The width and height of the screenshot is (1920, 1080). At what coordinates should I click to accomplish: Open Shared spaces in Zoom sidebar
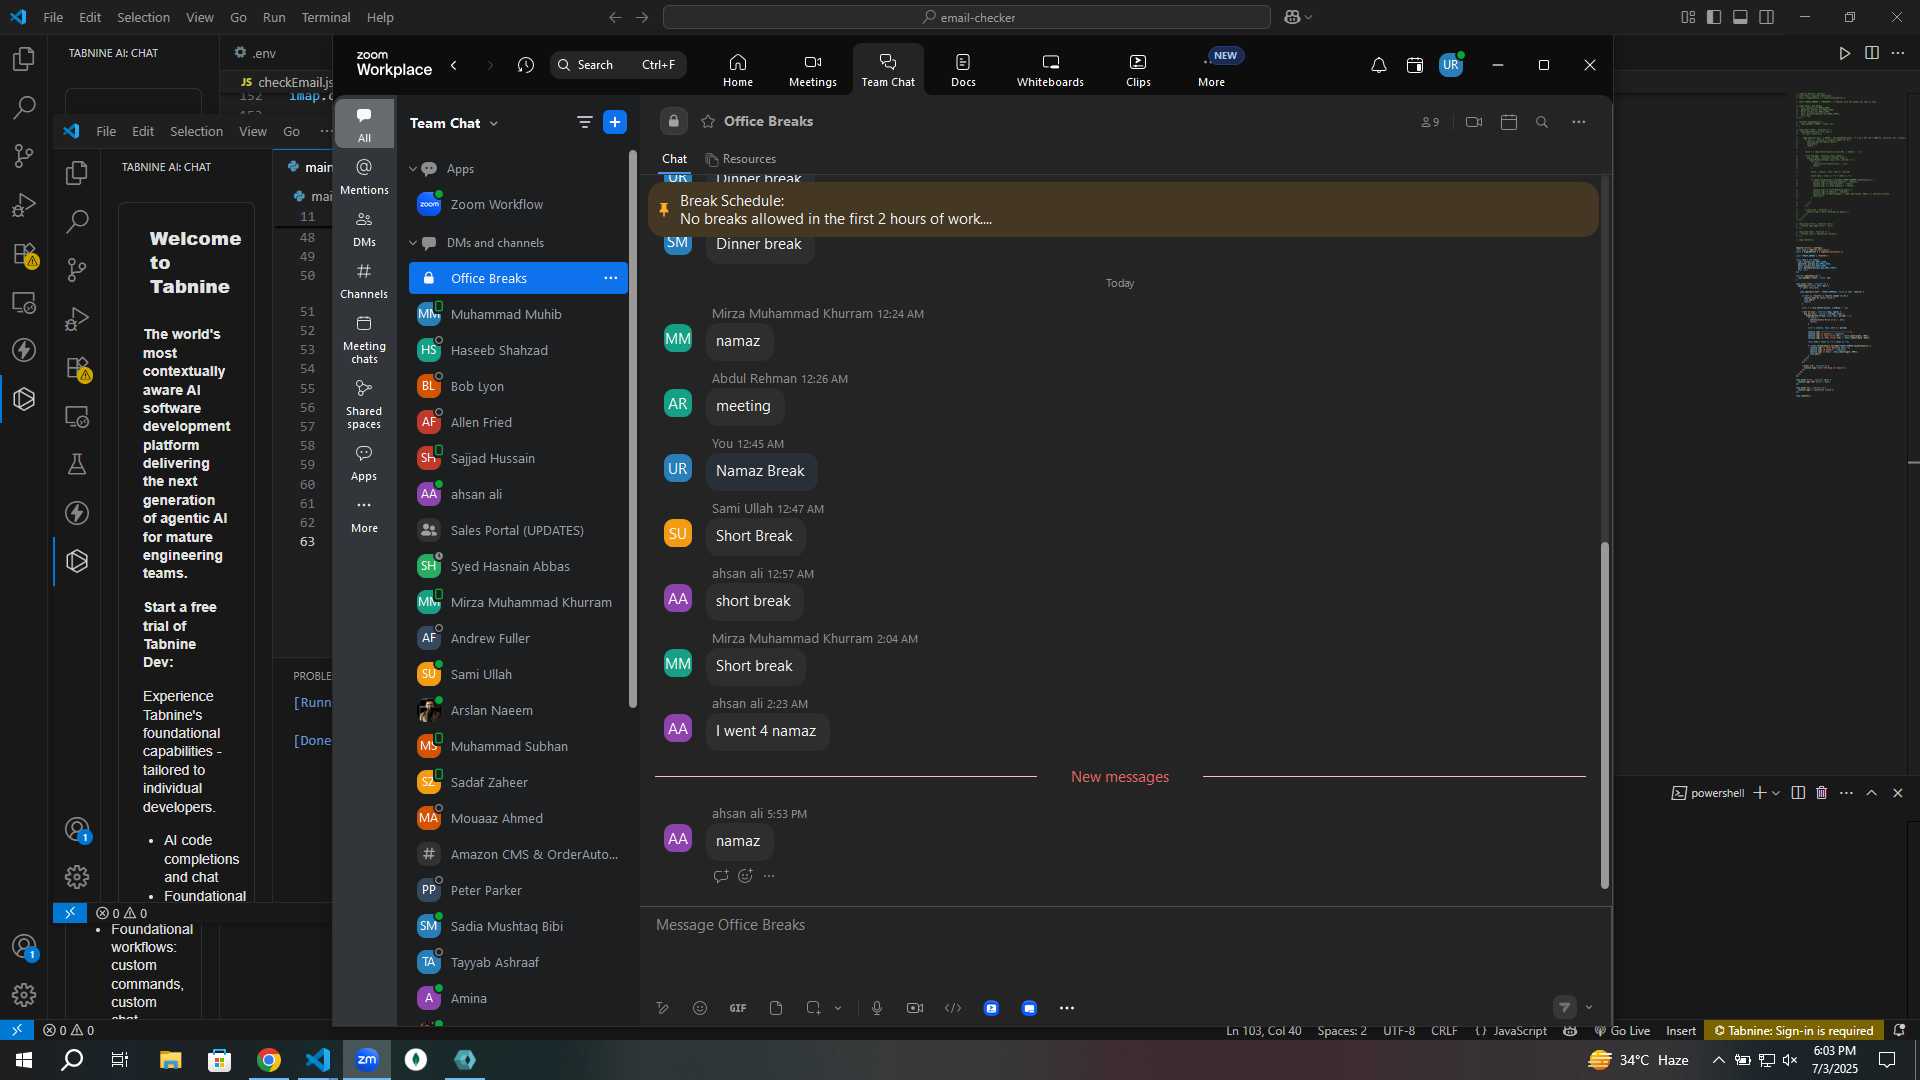pyautogui.click(x=364, y=404)
